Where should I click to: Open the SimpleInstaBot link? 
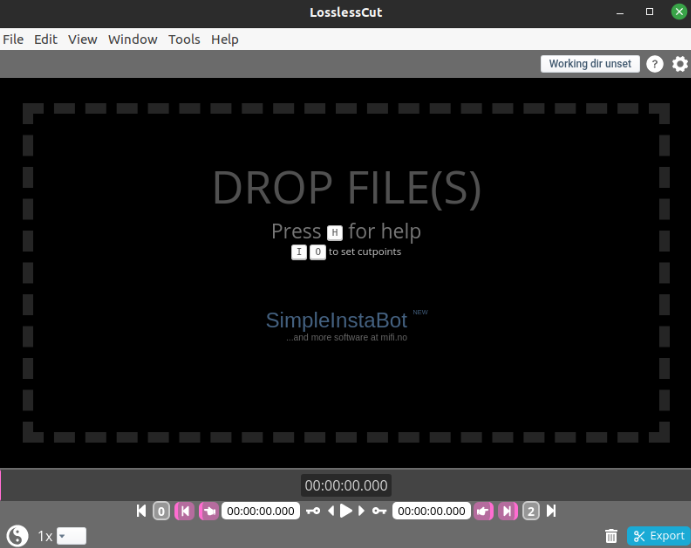pyautogui.click(x=336, y=320)
